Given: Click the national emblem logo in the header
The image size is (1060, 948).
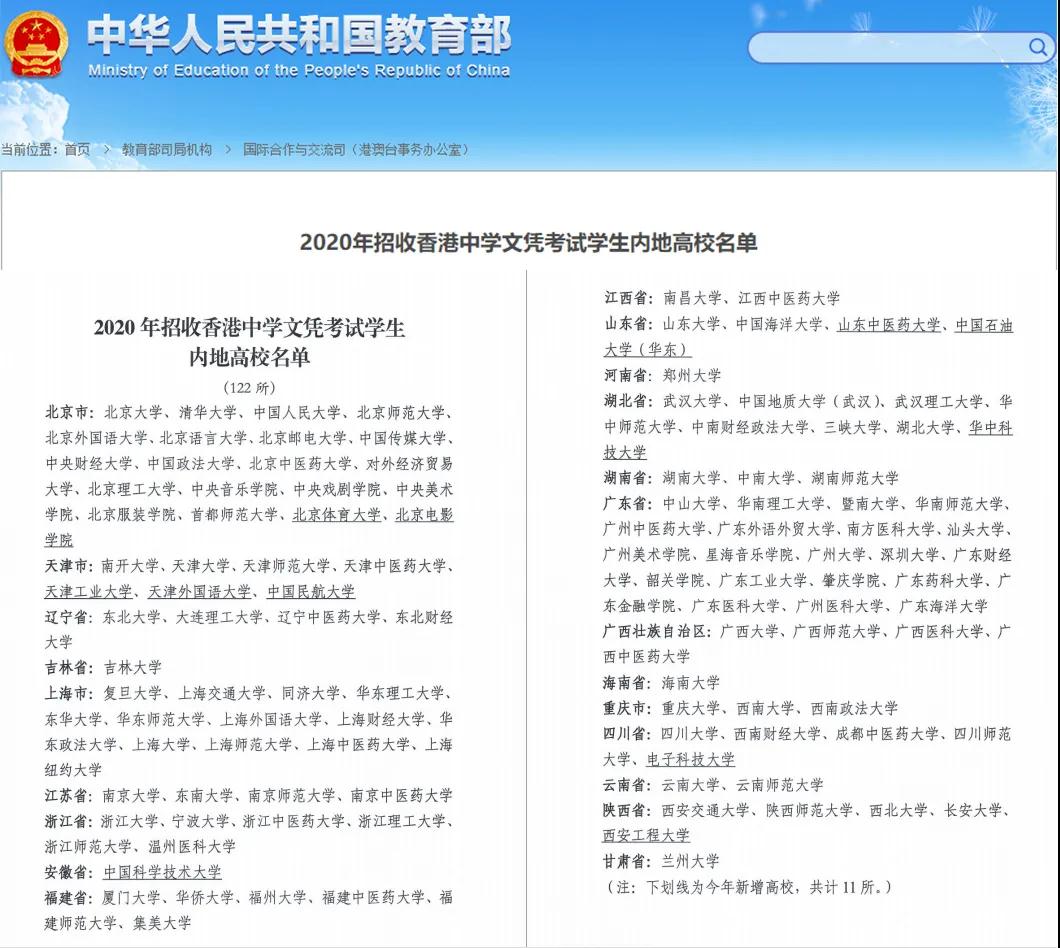Looking at the screenshot, I should pos(35,43).
